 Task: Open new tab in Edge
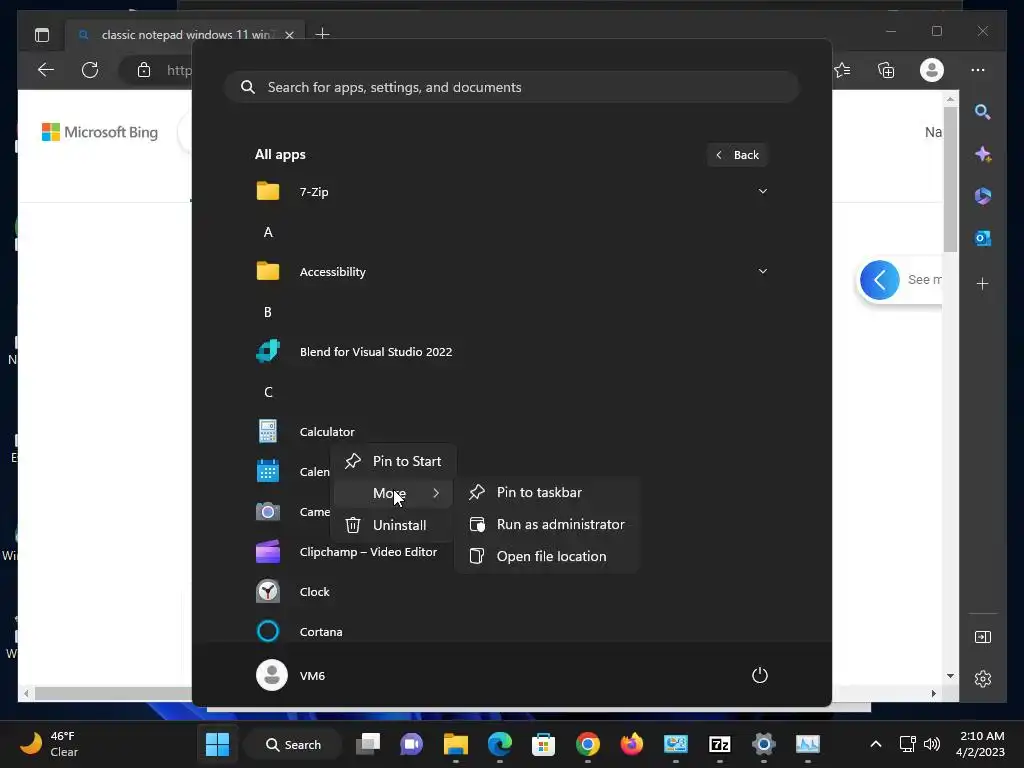pyautogui.click(x=323, y=34)
